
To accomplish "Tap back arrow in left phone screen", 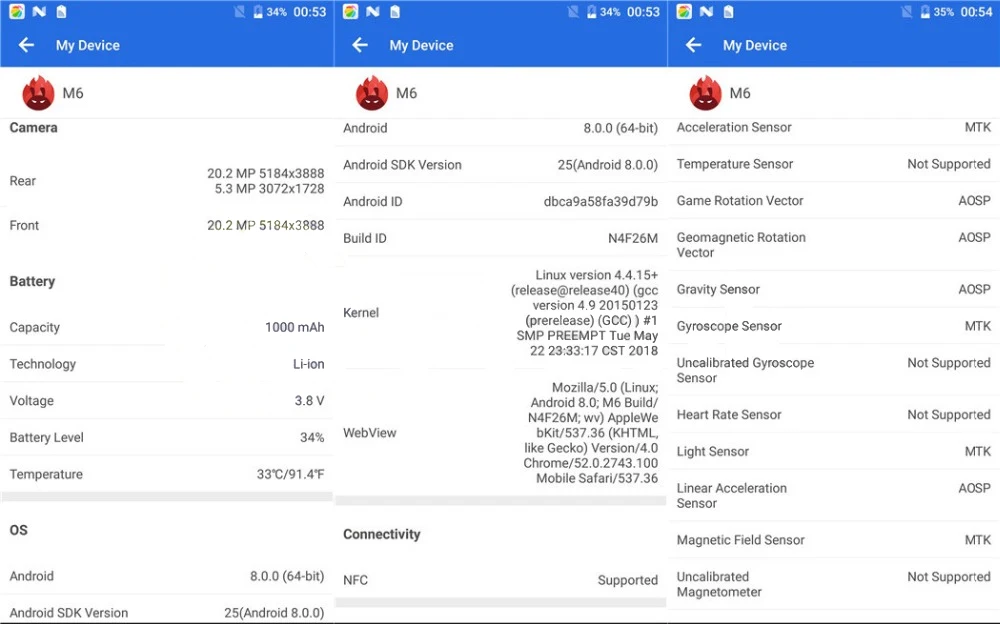I will tap(26, 45).
